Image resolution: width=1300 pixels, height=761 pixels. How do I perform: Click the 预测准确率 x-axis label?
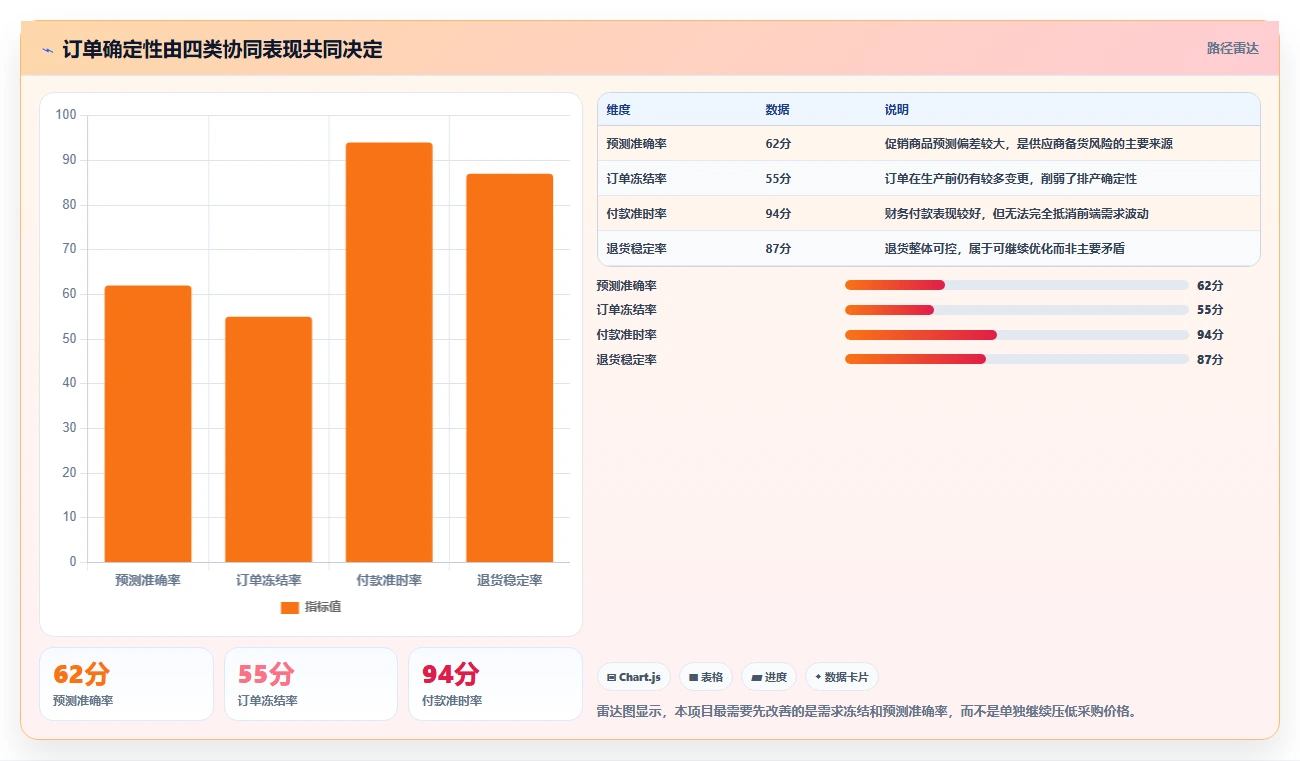coord(148,580)
